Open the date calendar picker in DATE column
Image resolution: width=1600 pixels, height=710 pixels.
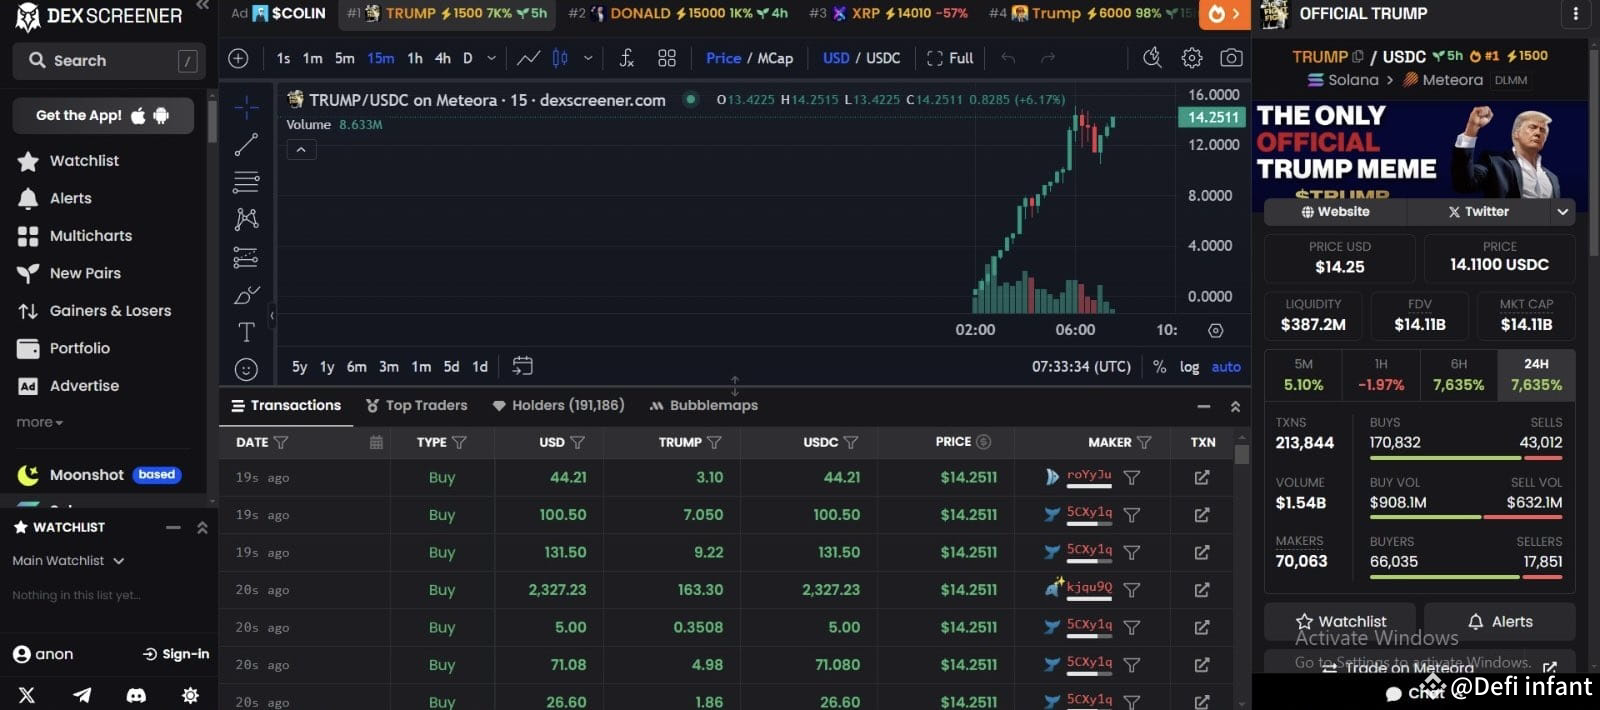(376, 442)
